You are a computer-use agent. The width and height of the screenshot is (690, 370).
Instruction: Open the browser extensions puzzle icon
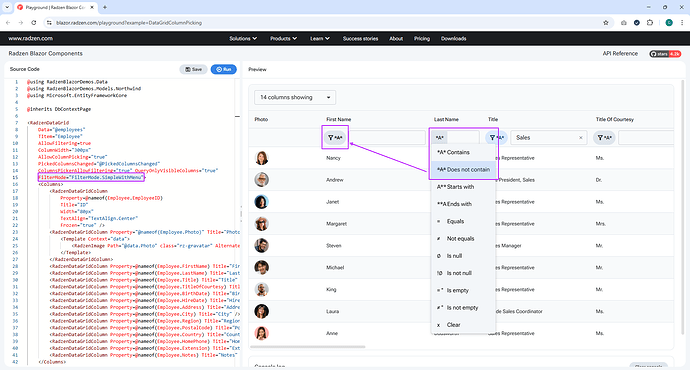(x=650, y=22)
